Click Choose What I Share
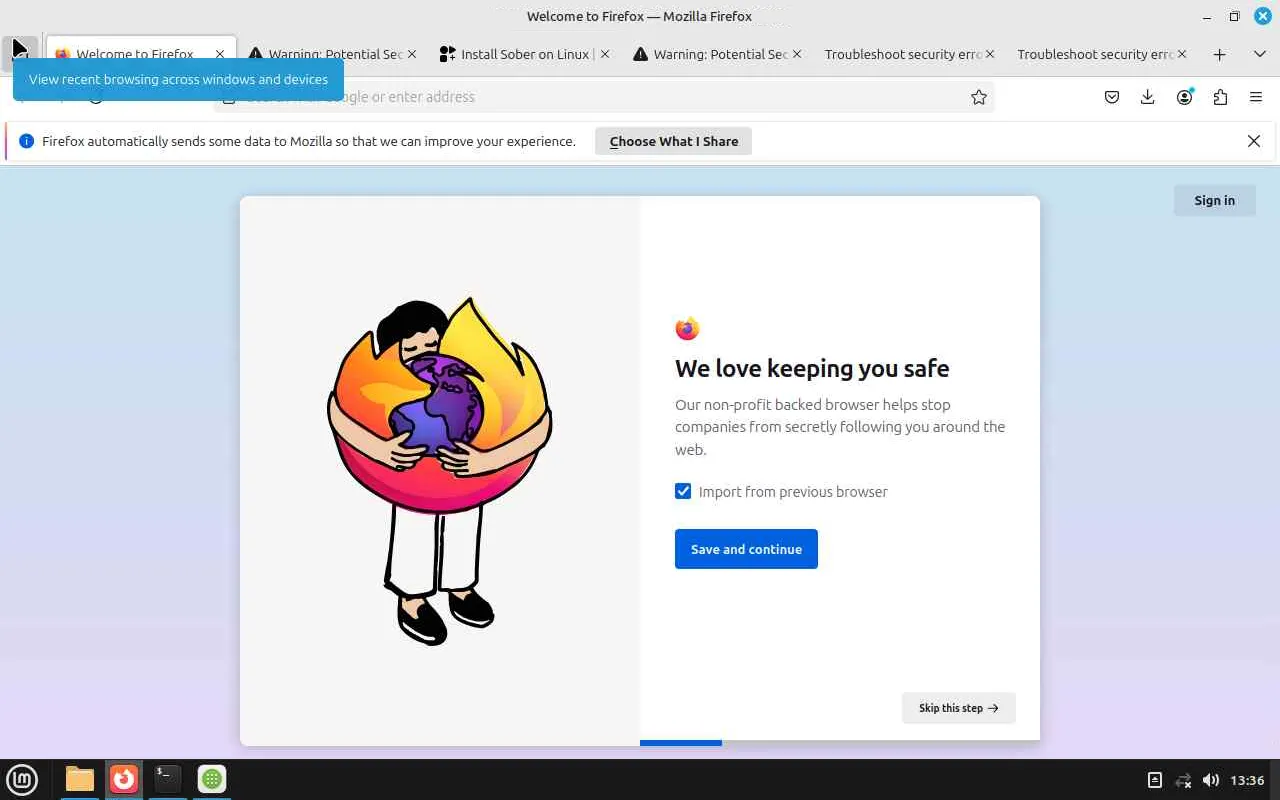Viewport: 1280px width, 800px height. click(x=674, y=141)
